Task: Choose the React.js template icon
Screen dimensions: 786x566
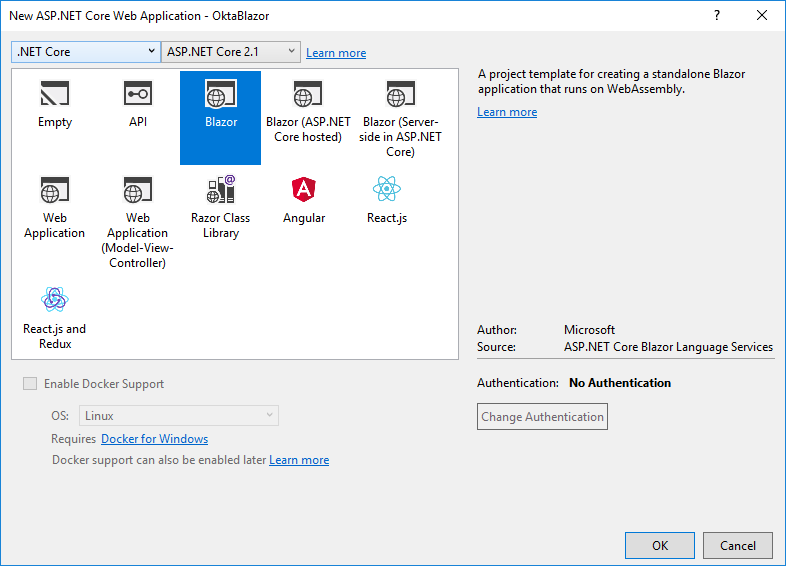Action: pos(387,190)
